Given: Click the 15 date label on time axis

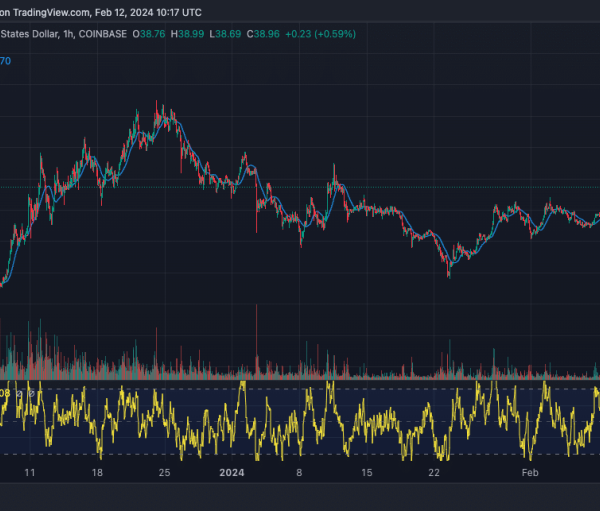Looking at the screenshot, I should (x=367, y=473).
